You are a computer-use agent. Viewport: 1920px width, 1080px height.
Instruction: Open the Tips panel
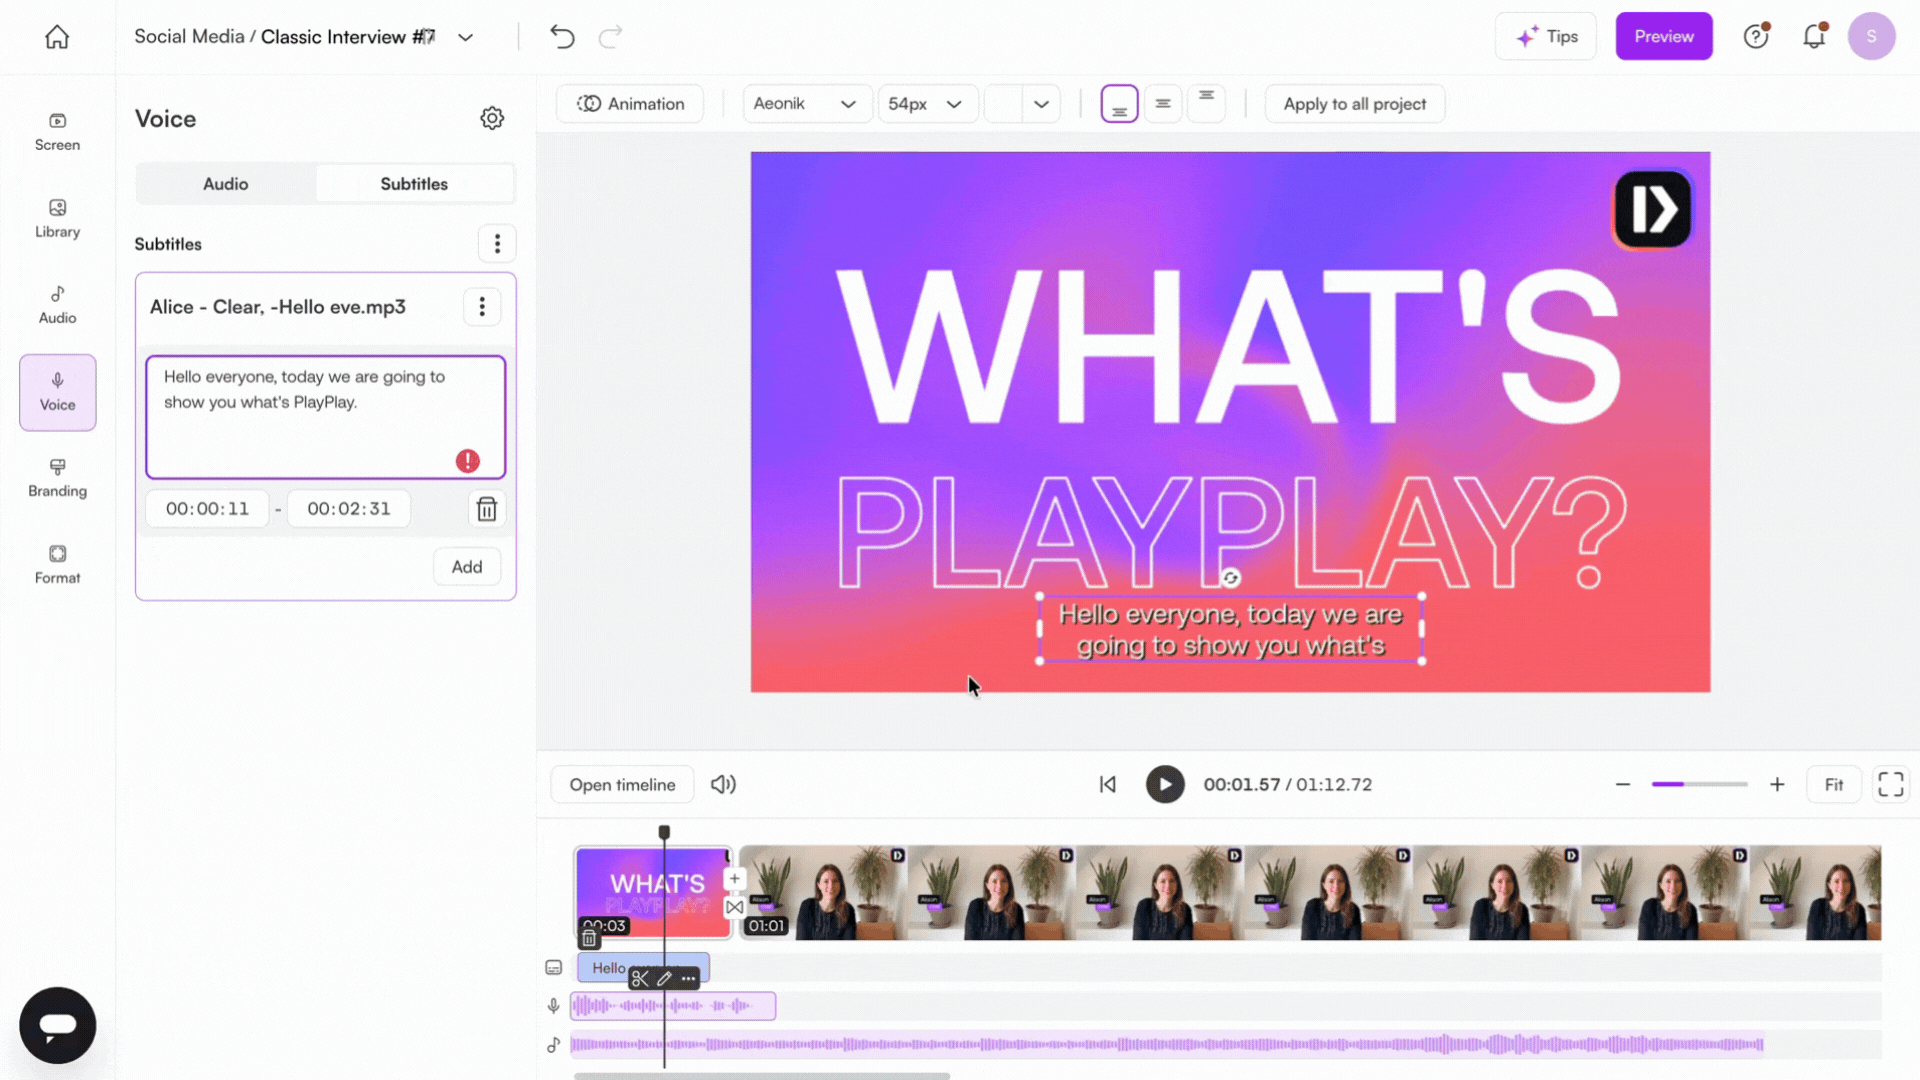(1546, 37)
